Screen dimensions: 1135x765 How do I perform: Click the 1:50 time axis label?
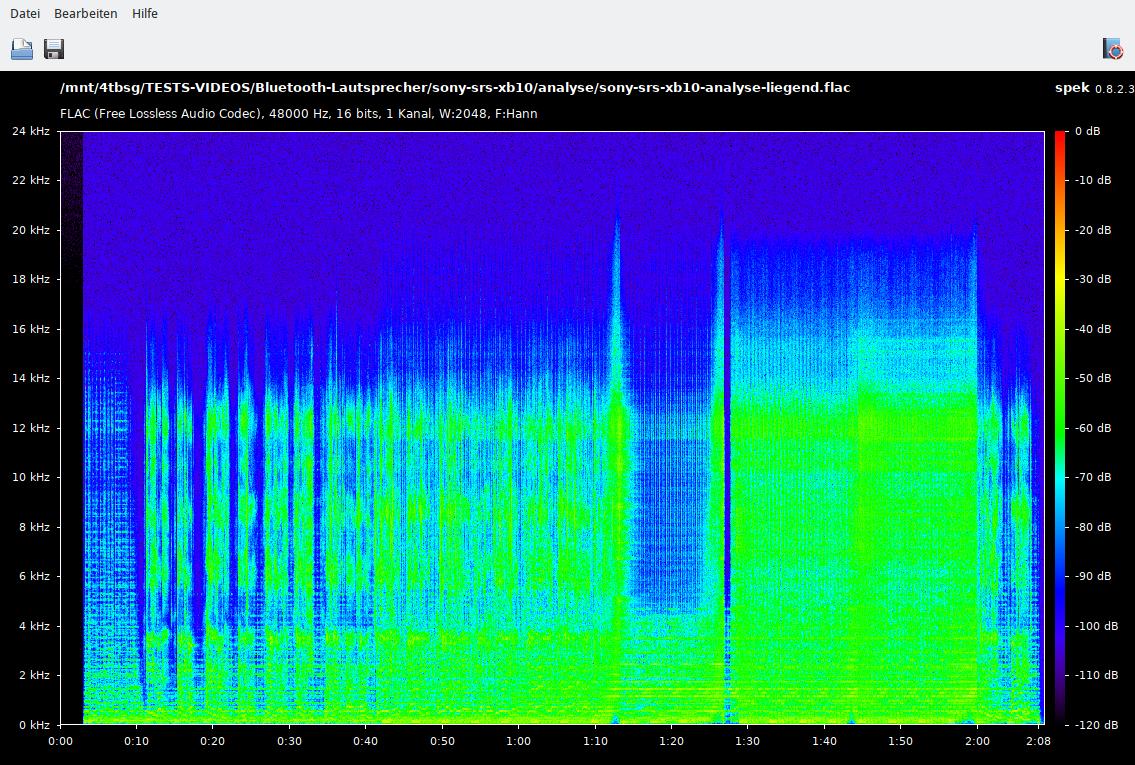(x=900, y=741)
